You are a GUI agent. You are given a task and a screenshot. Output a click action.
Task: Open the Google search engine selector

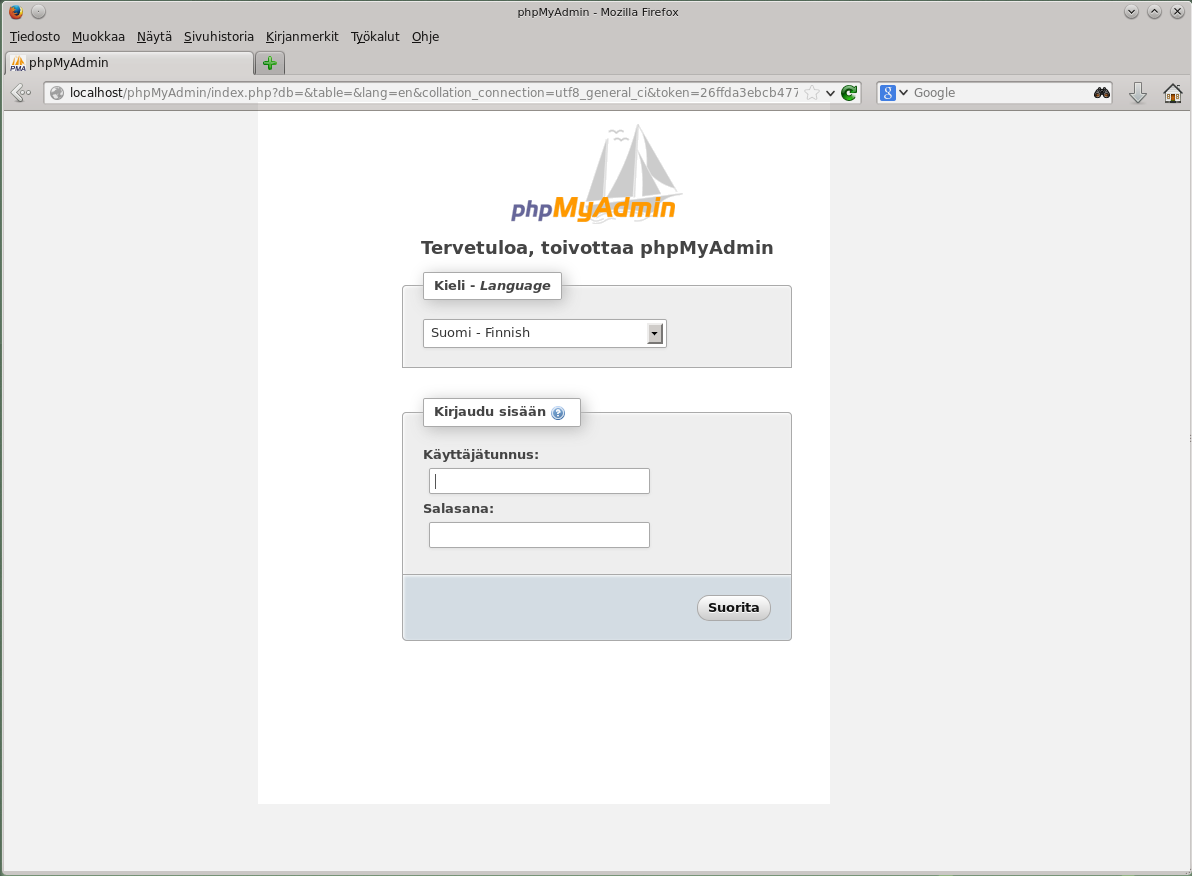[x=894, y=93]
